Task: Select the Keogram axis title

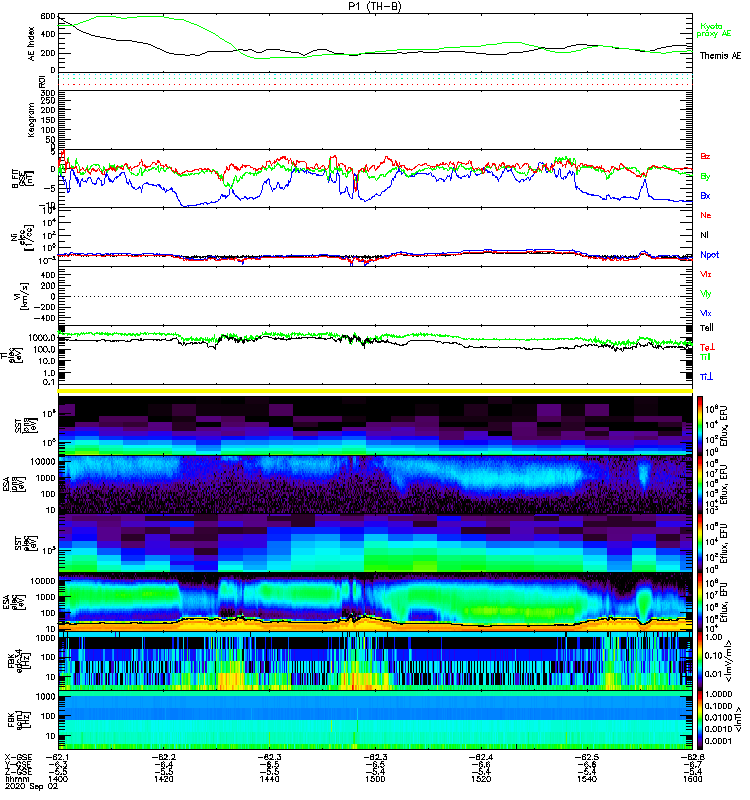Action: tap(32, 119)
